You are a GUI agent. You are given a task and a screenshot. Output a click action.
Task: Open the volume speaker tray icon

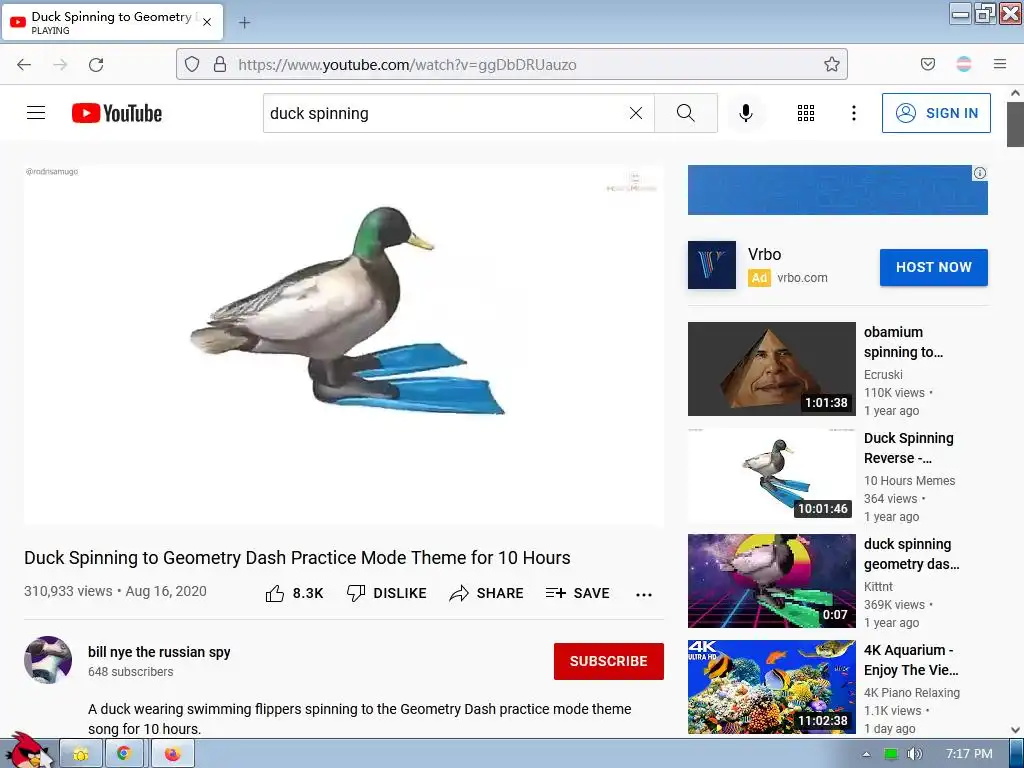point(914,754)
